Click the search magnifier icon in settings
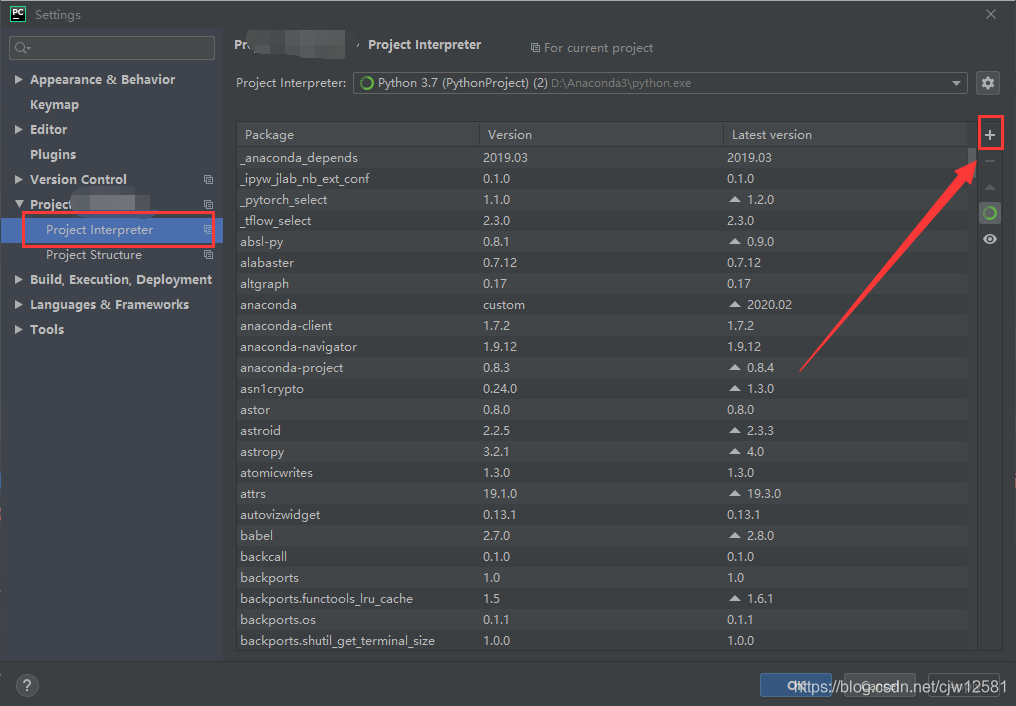Viewport: 1016px width, 706px height. point(21,48)
